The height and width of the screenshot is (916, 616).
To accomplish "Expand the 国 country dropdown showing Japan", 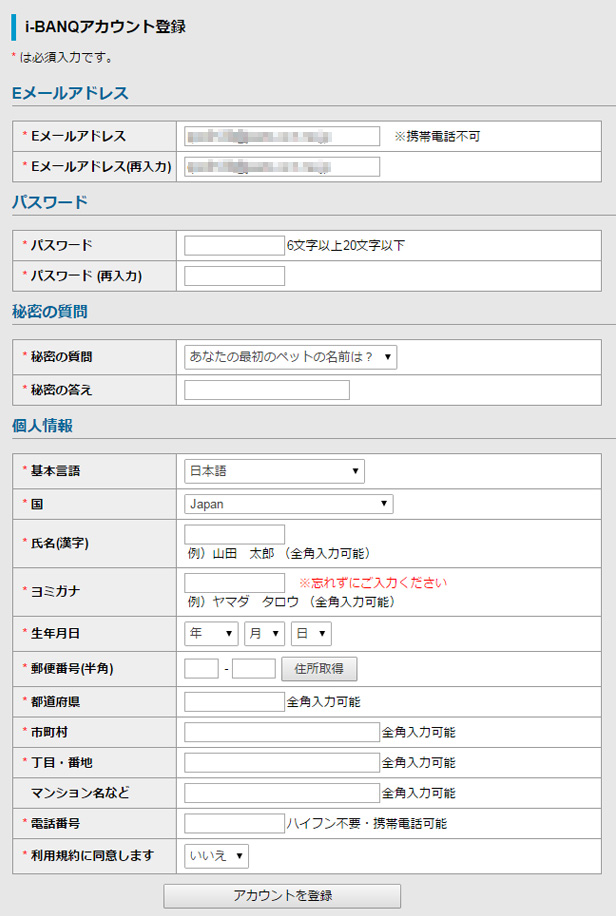I will pyautogui.click(x=290, y=504).
